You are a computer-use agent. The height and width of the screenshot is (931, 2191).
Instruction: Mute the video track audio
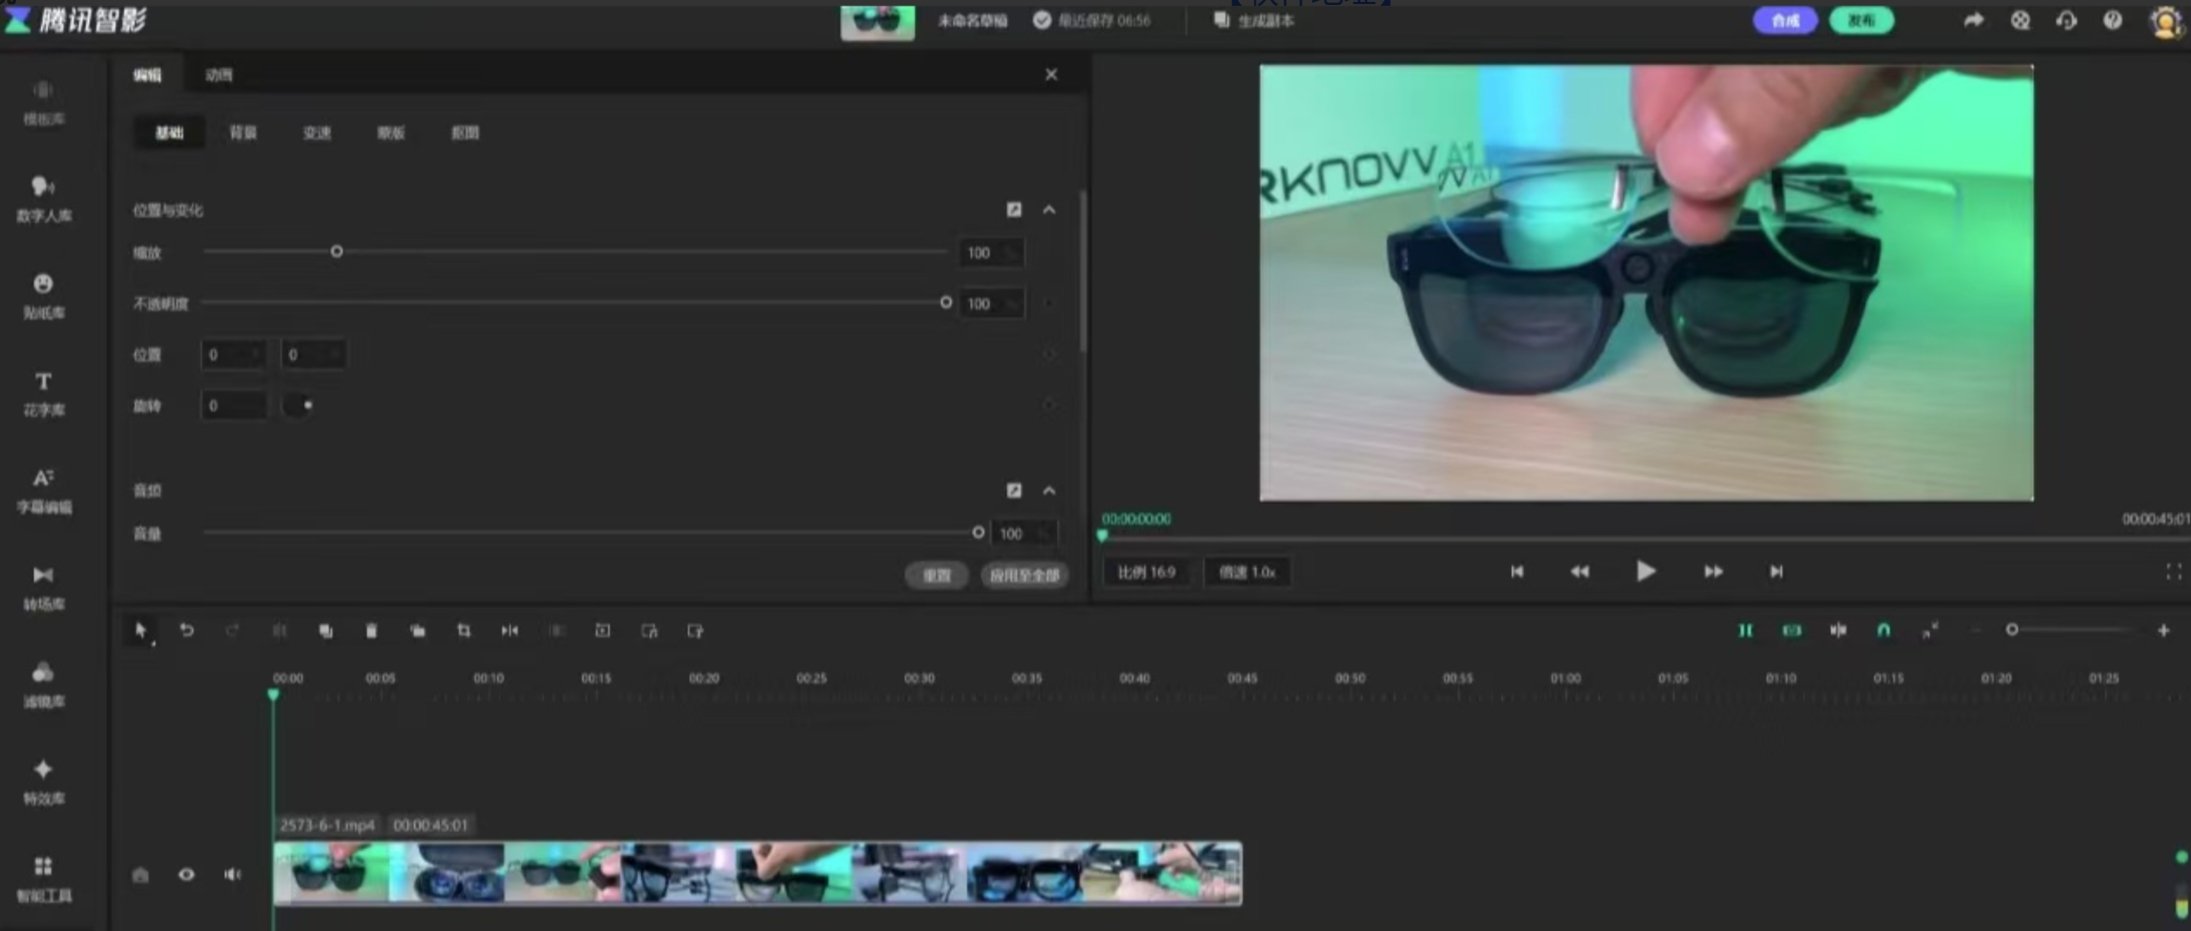coord(232,874)
